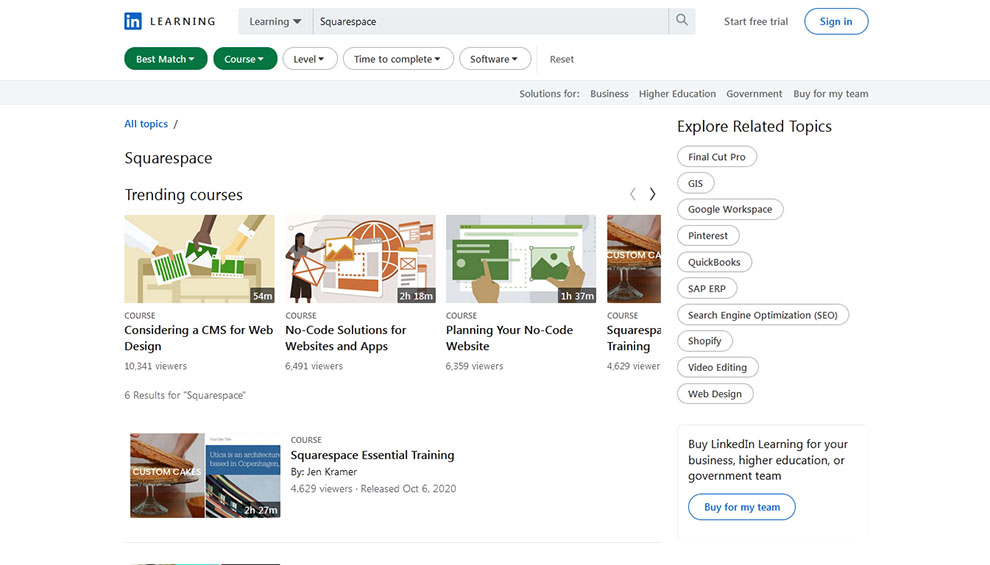The height and width of the screenshot is (565, 990).
Task: Open the Government solutions link
Action: tap(754, 93)
